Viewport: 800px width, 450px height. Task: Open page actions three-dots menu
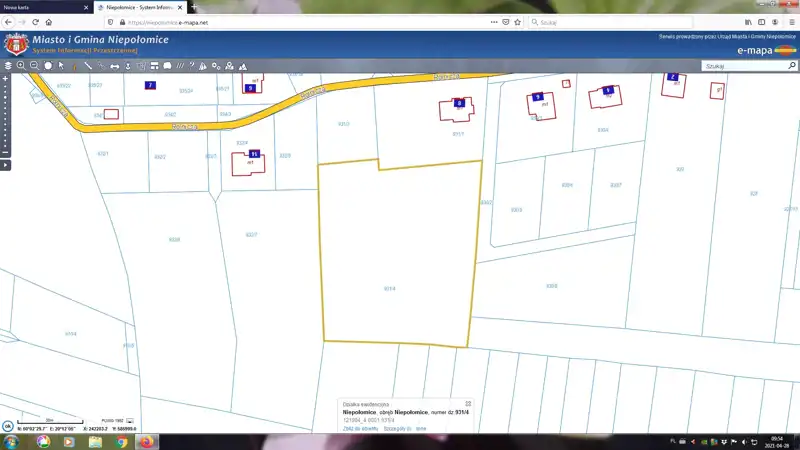(x=493, y=21)
